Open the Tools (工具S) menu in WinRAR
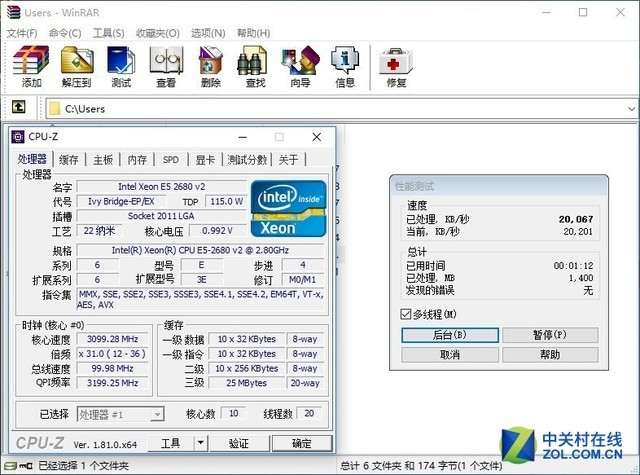 109,33
